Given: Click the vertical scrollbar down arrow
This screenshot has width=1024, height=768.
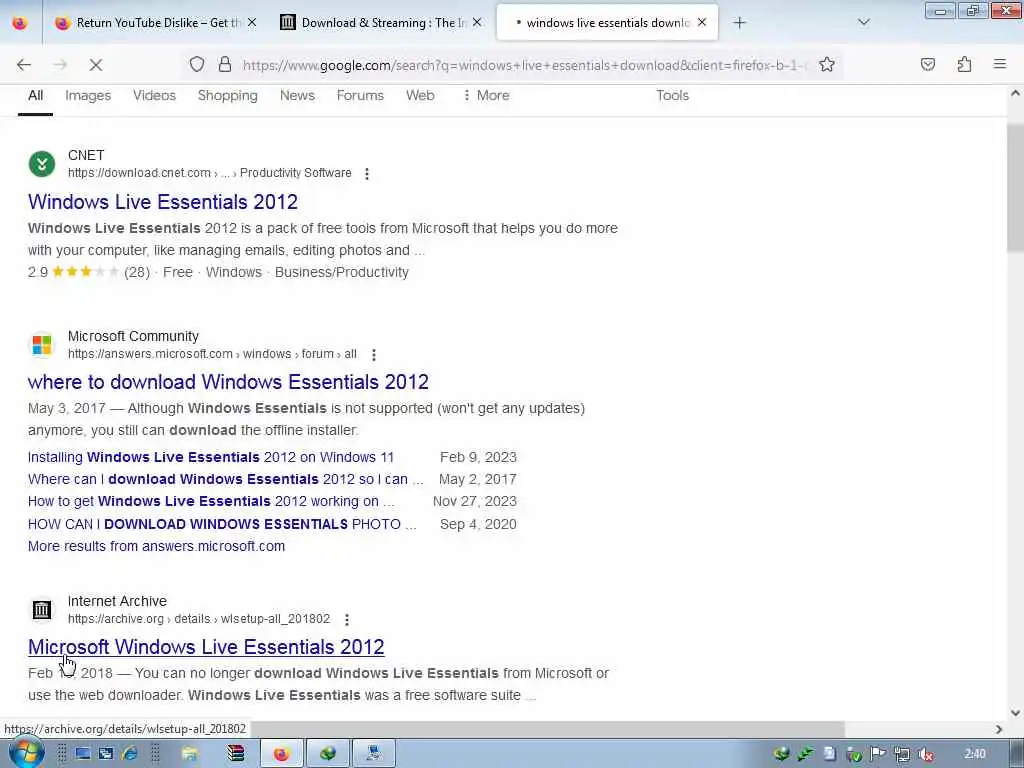Looking at the screenshot, I should pos(1015,712).
